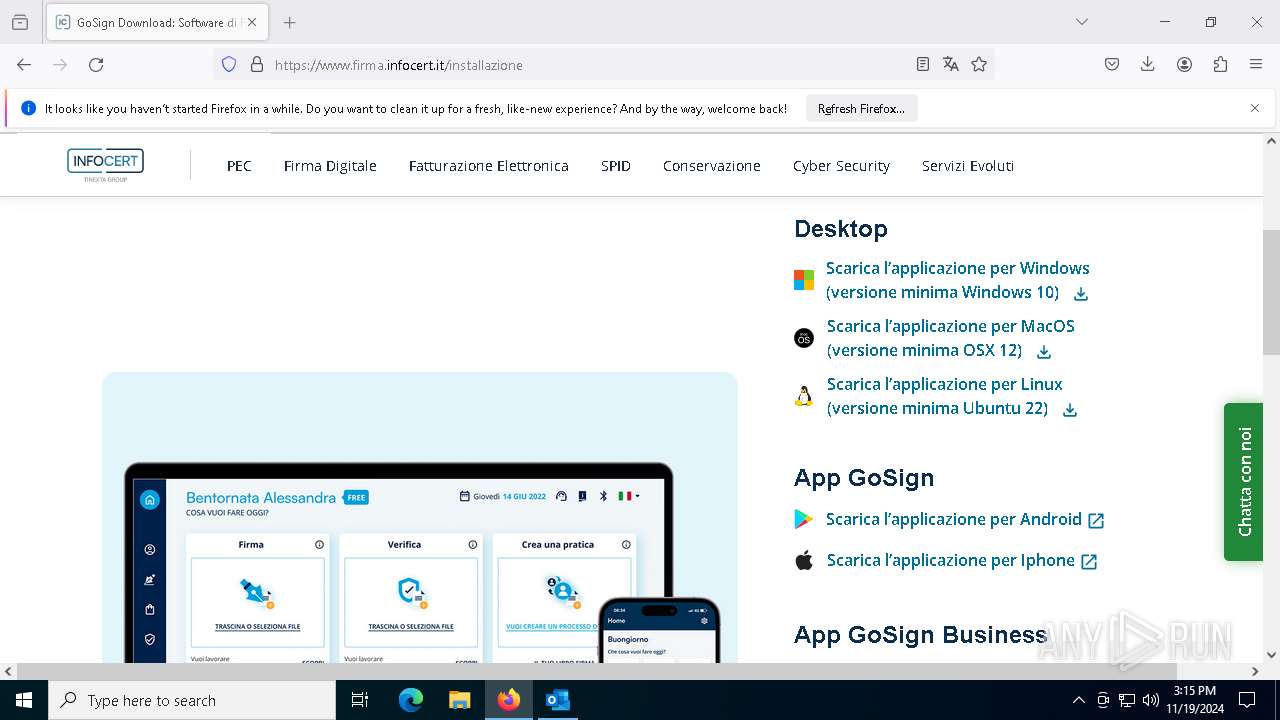Click Scarica l'applicazione per Linux link

(944, 396)
